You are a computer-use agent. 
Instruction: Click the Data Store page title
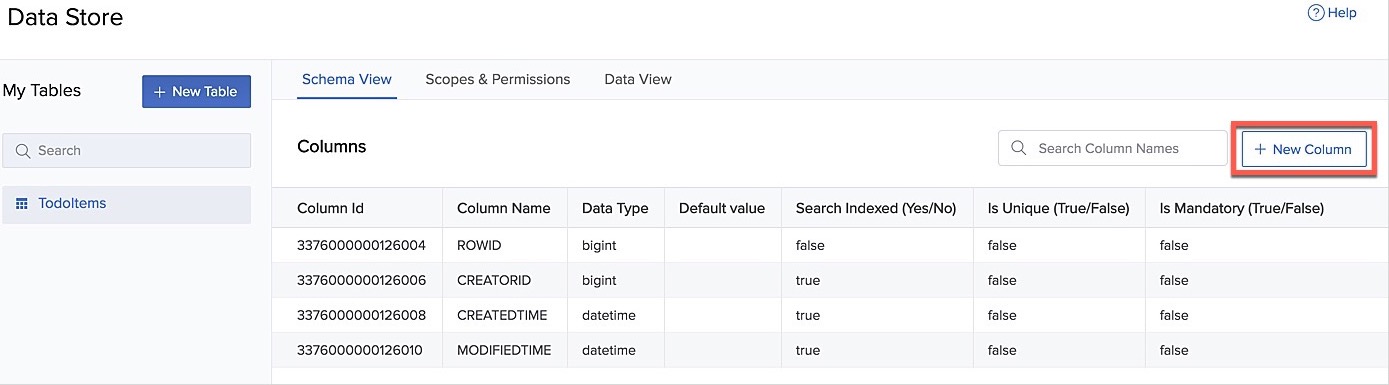click(65, 17)
